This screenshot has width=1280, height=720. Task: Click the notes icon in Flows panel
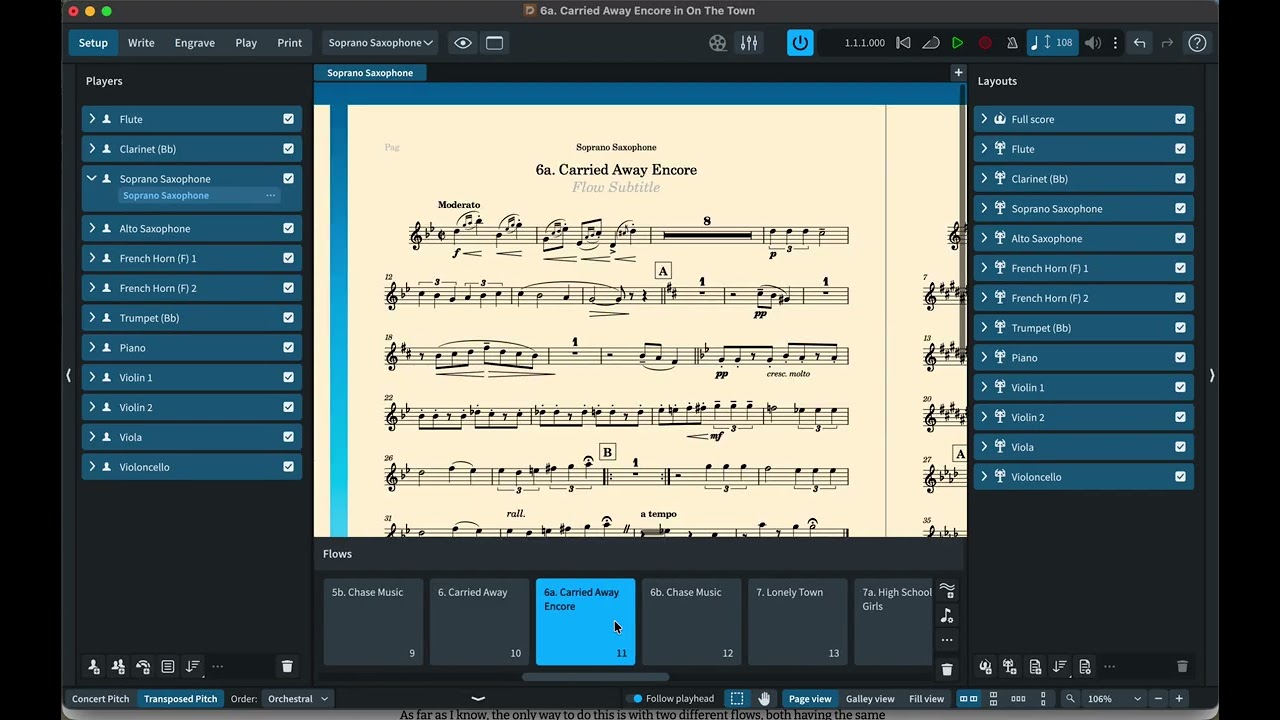tap(947, 616)
